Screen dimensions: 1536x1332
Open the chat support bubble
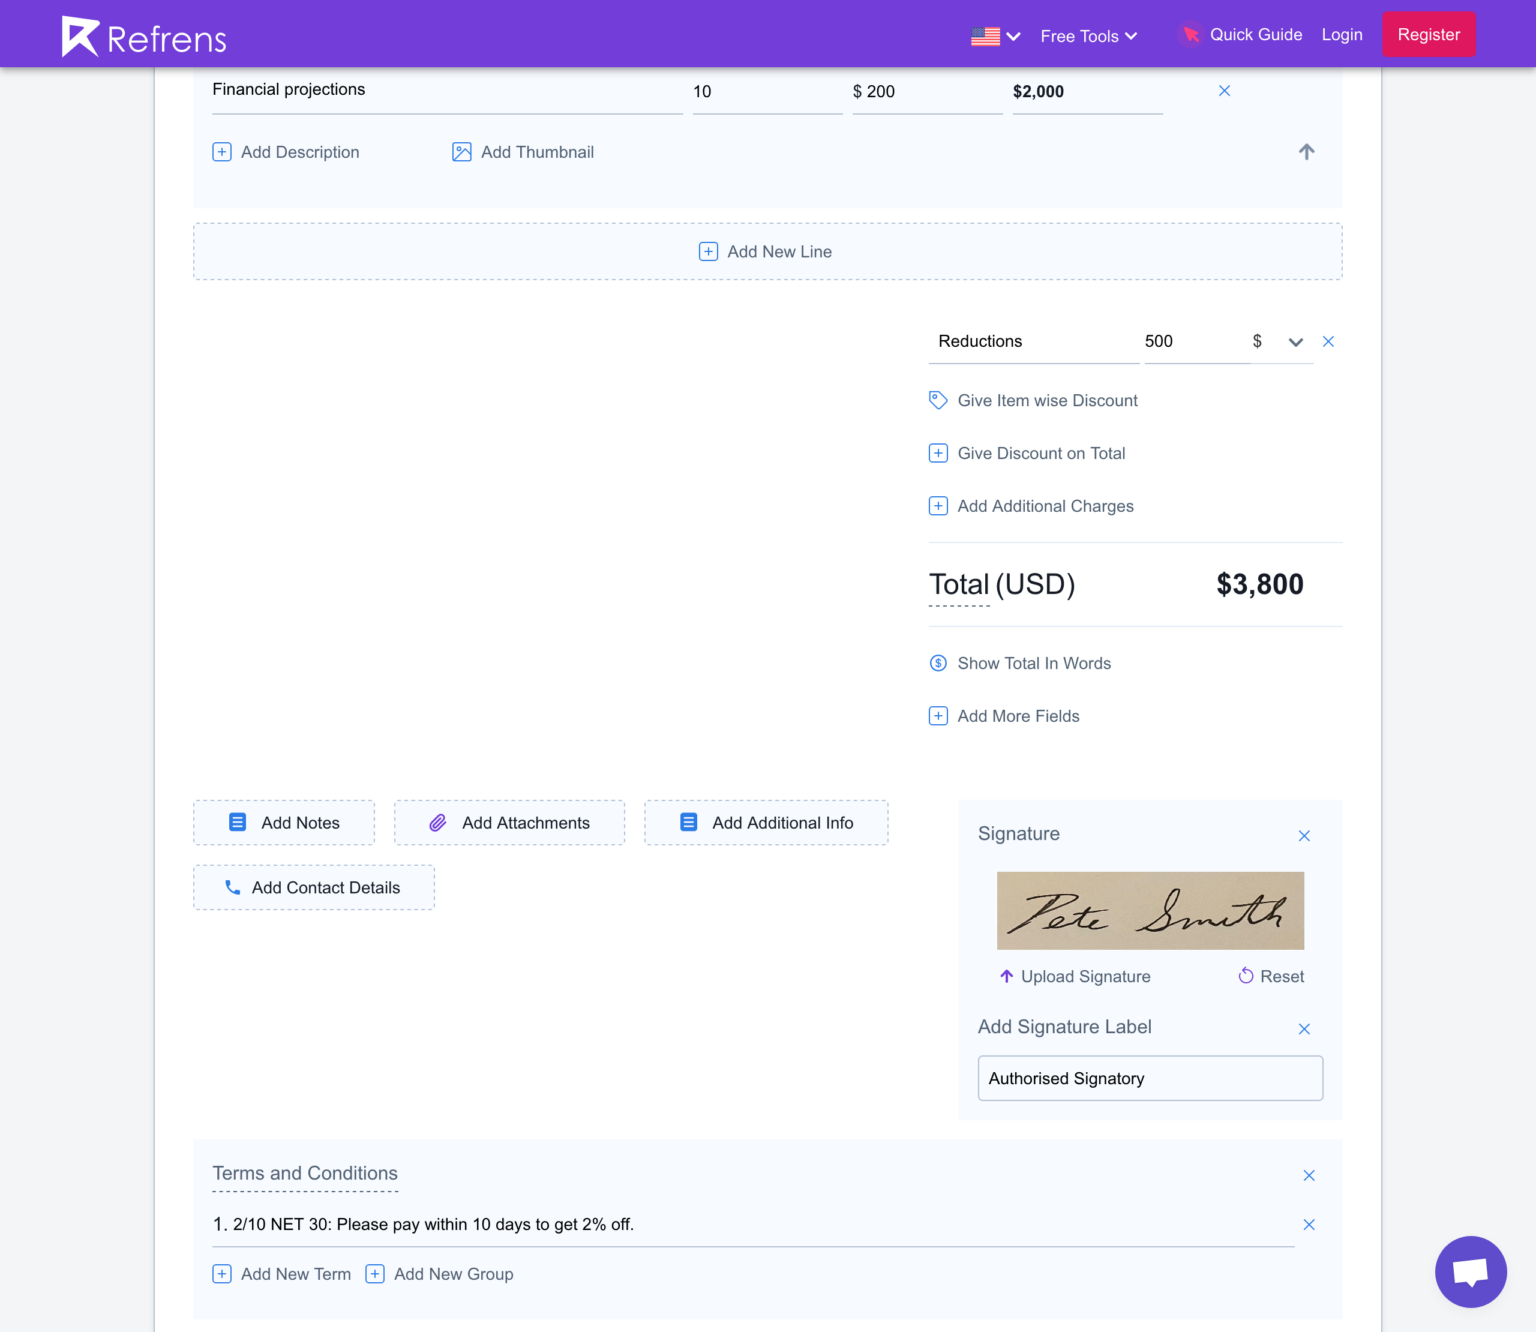[x=1470, y=1271]
